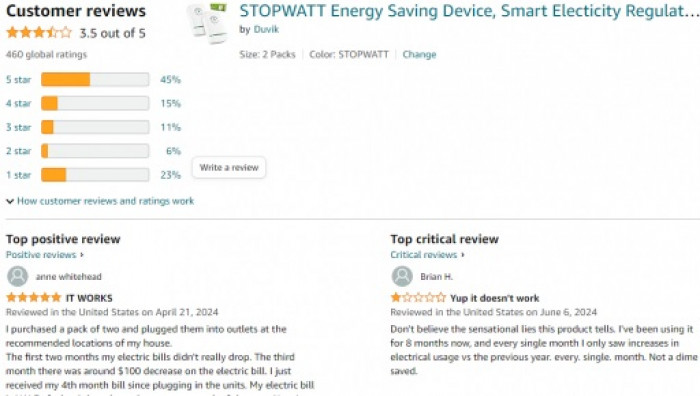Visit the Duvik brand link
Screen dimensions: 700x396
[x=266, y=29]
